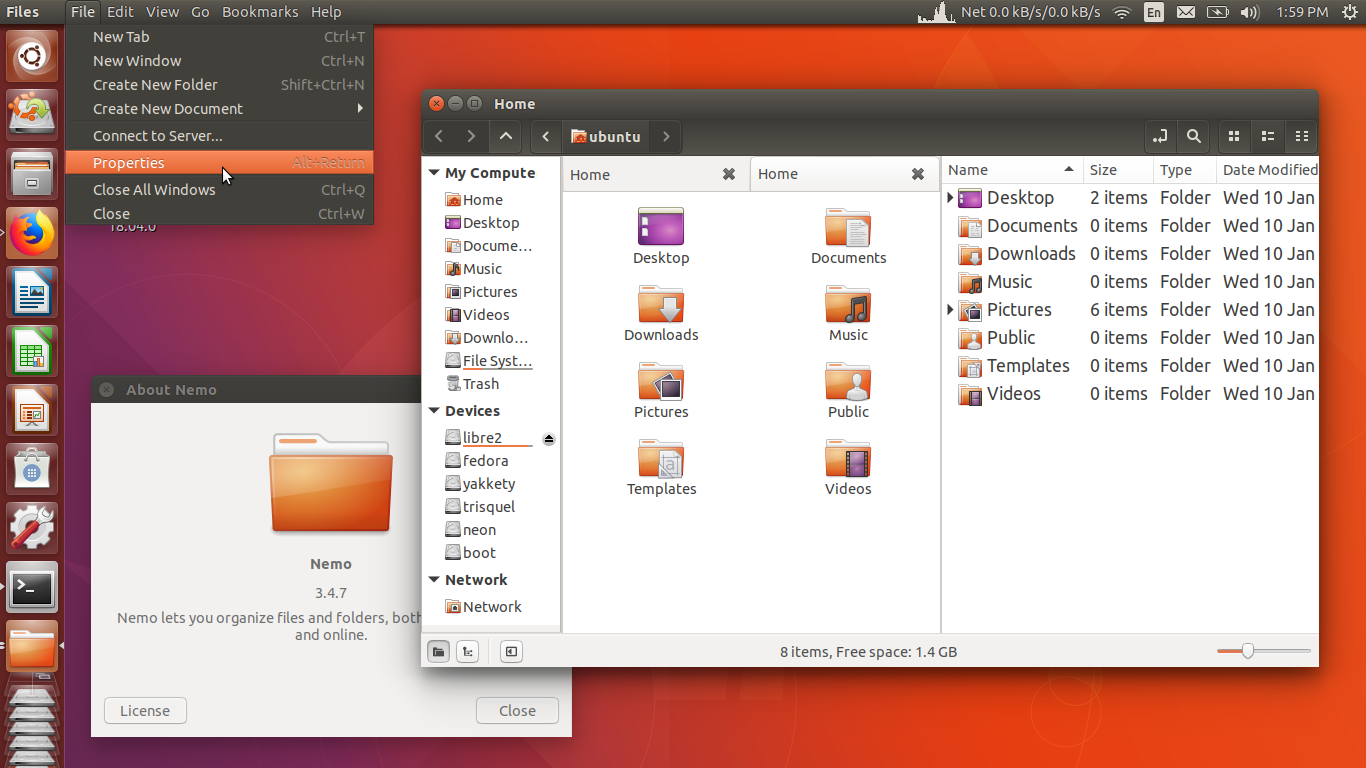Expand the Desktop row in list view
1366x768 pixels.
click(x=950, y=198)
